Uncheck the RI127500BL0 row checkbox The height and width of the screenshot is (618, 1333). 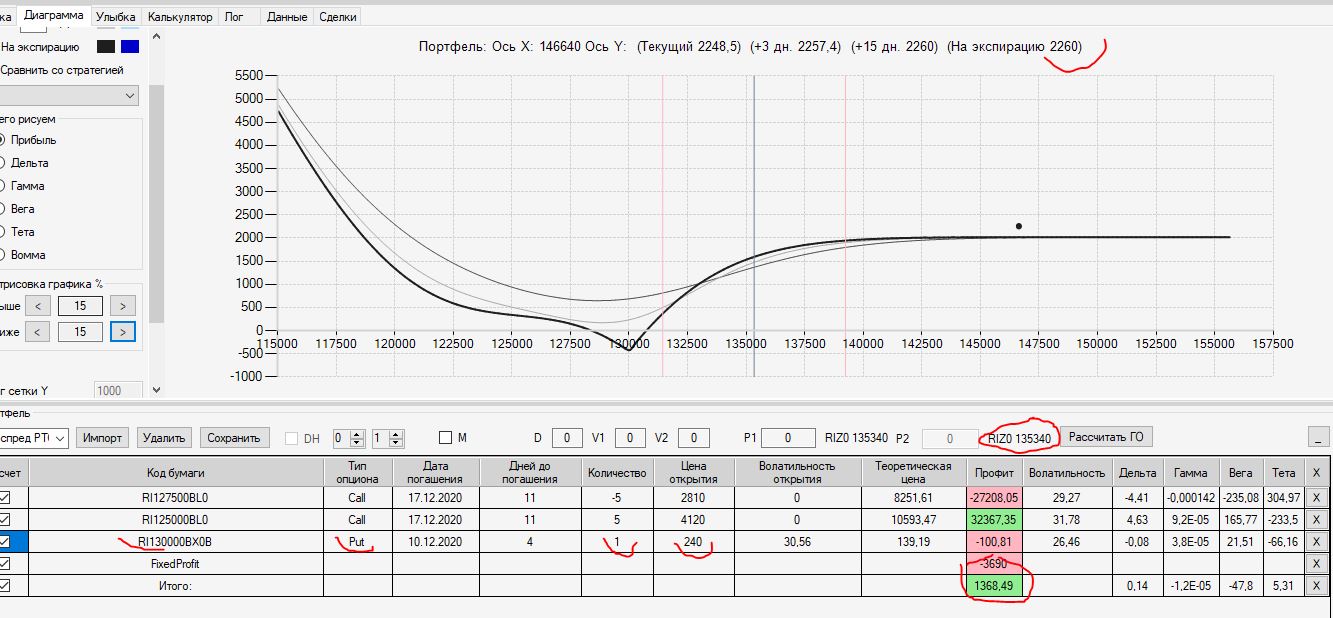(7, 498)
